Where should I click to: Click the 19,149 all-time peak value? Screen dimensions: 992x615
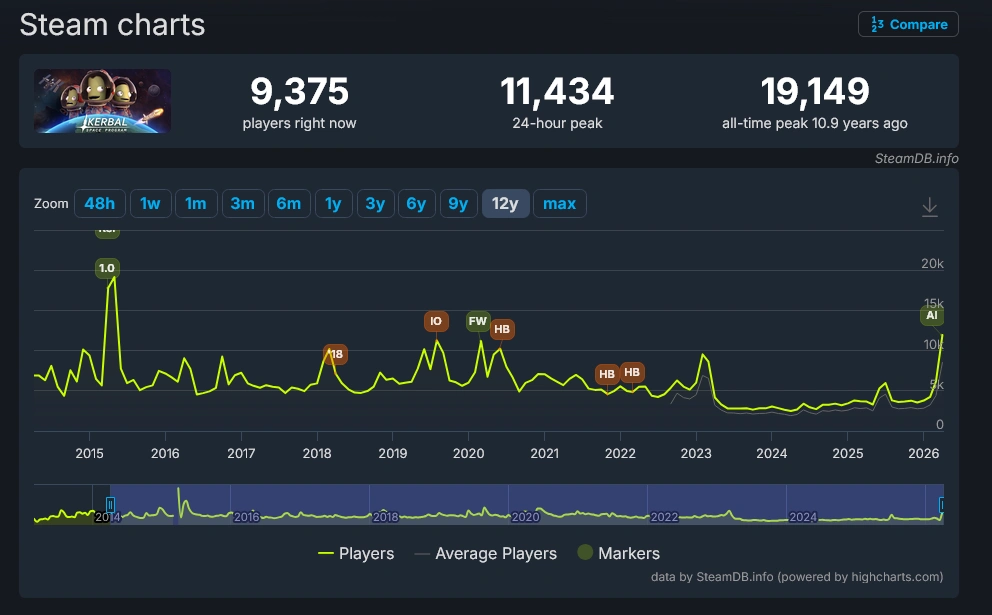[815, 91]
